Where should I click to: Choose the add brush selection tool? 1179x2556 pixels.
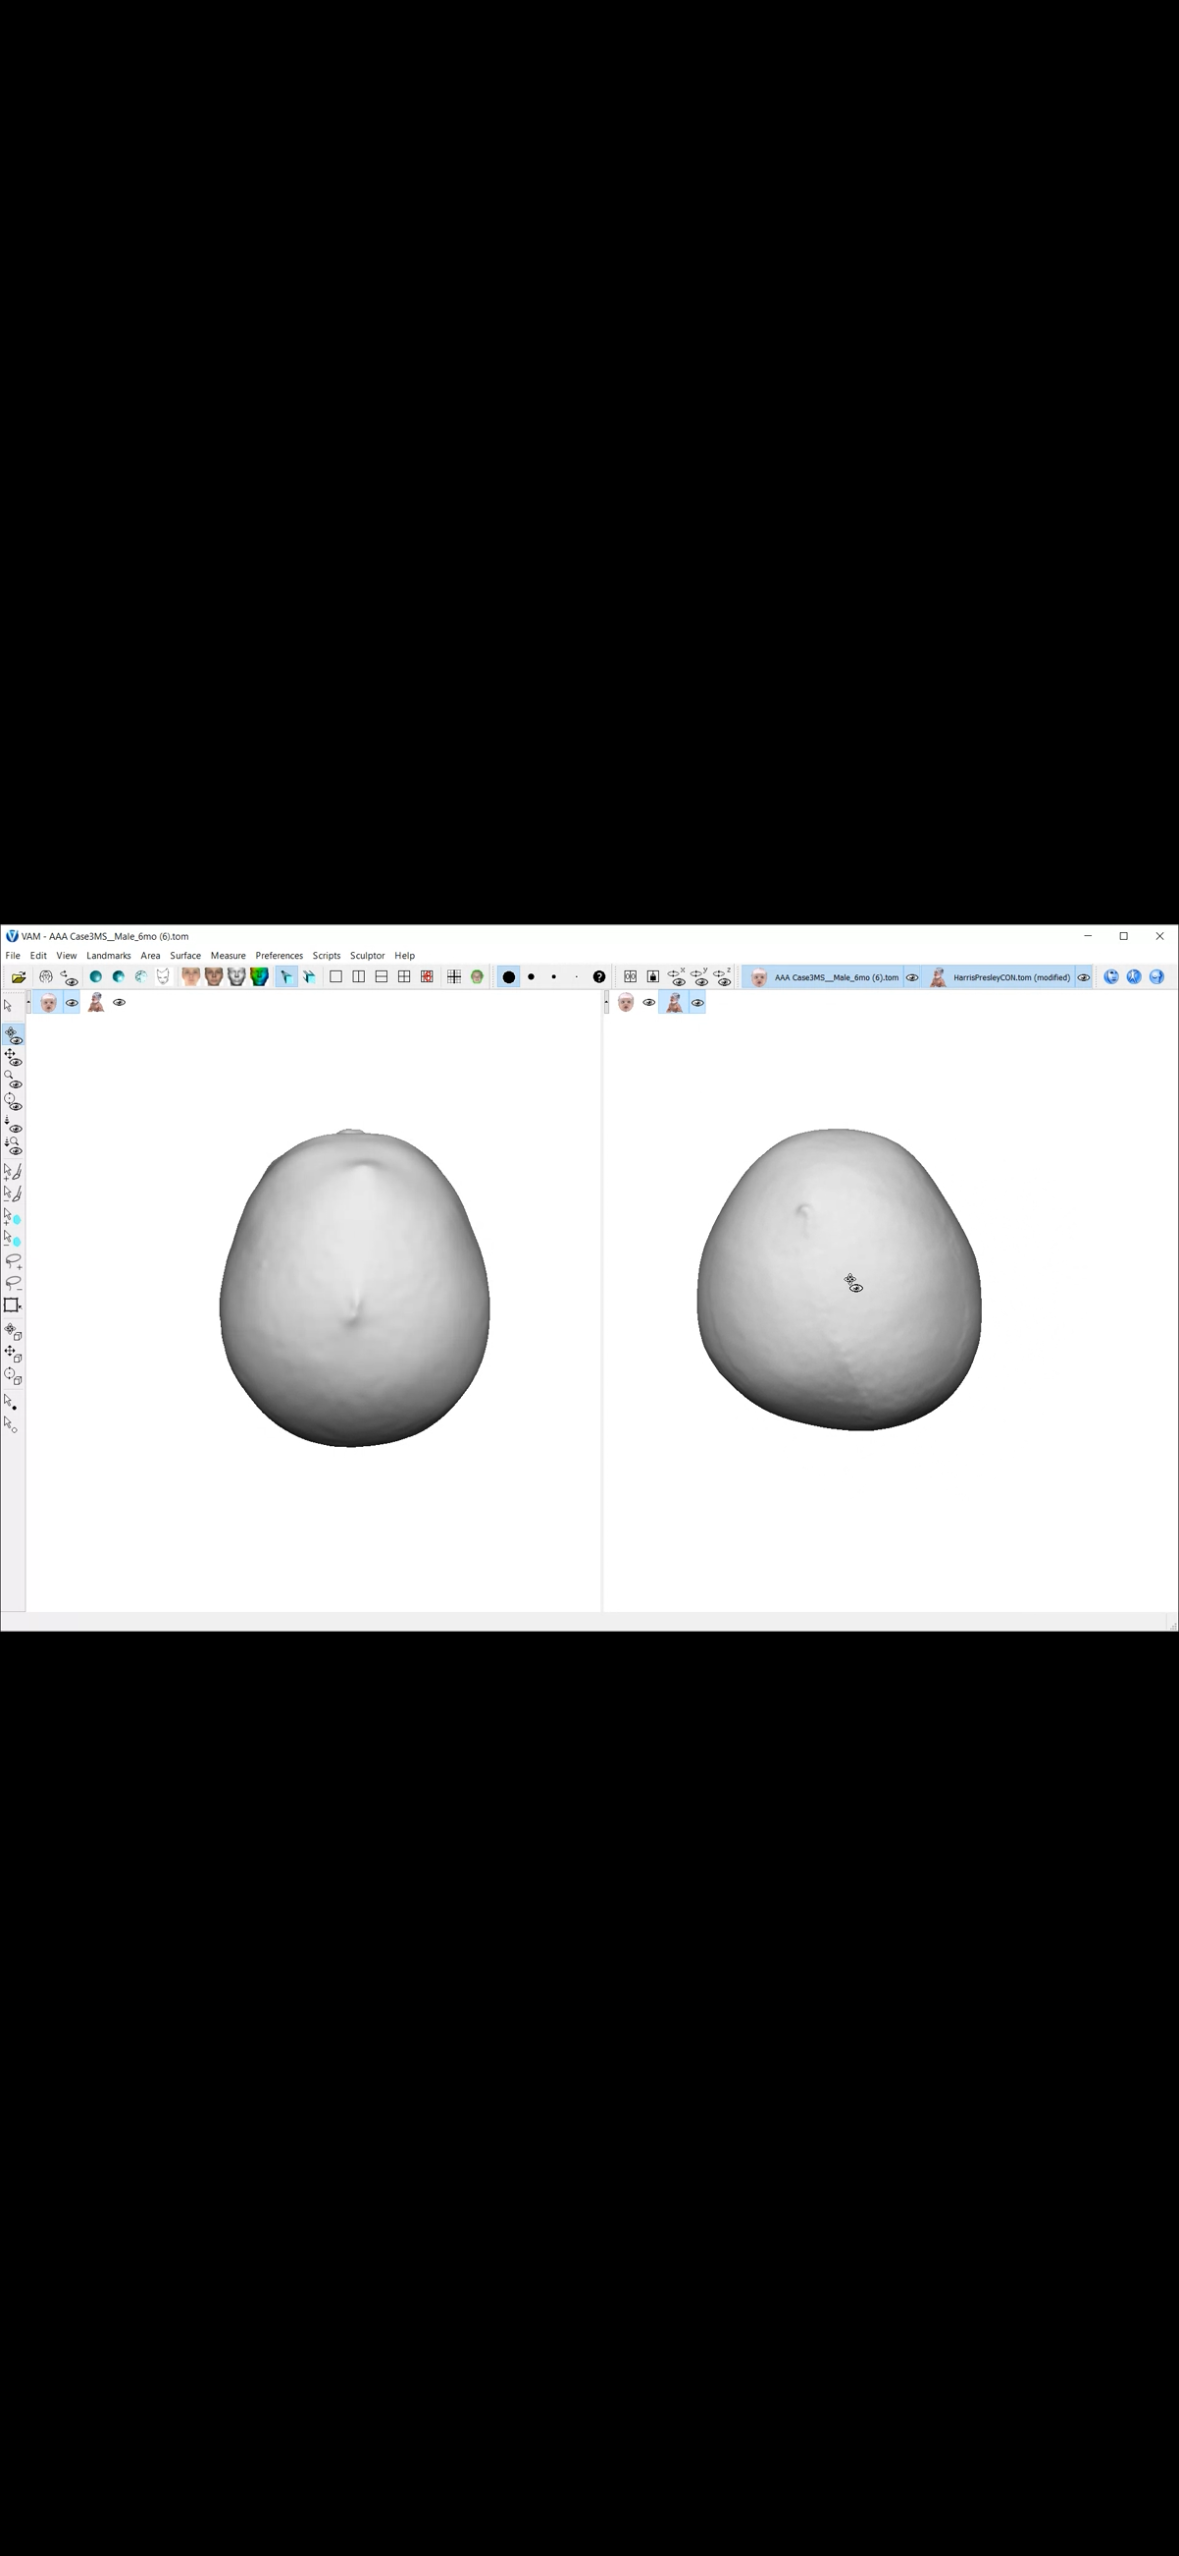pyautogui.click(x=13, y=1171)
